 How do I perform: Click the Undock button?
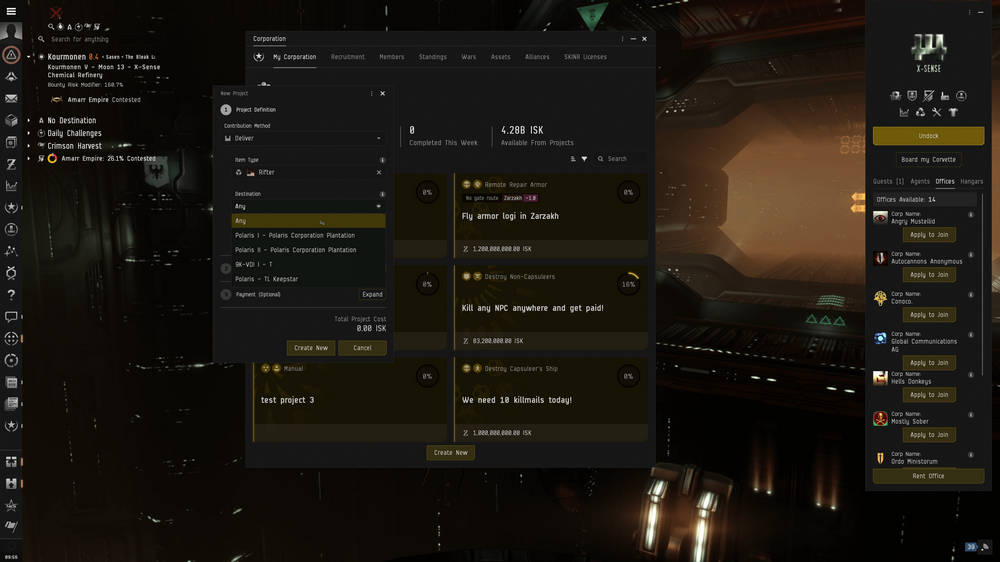[x=928, y=136]
